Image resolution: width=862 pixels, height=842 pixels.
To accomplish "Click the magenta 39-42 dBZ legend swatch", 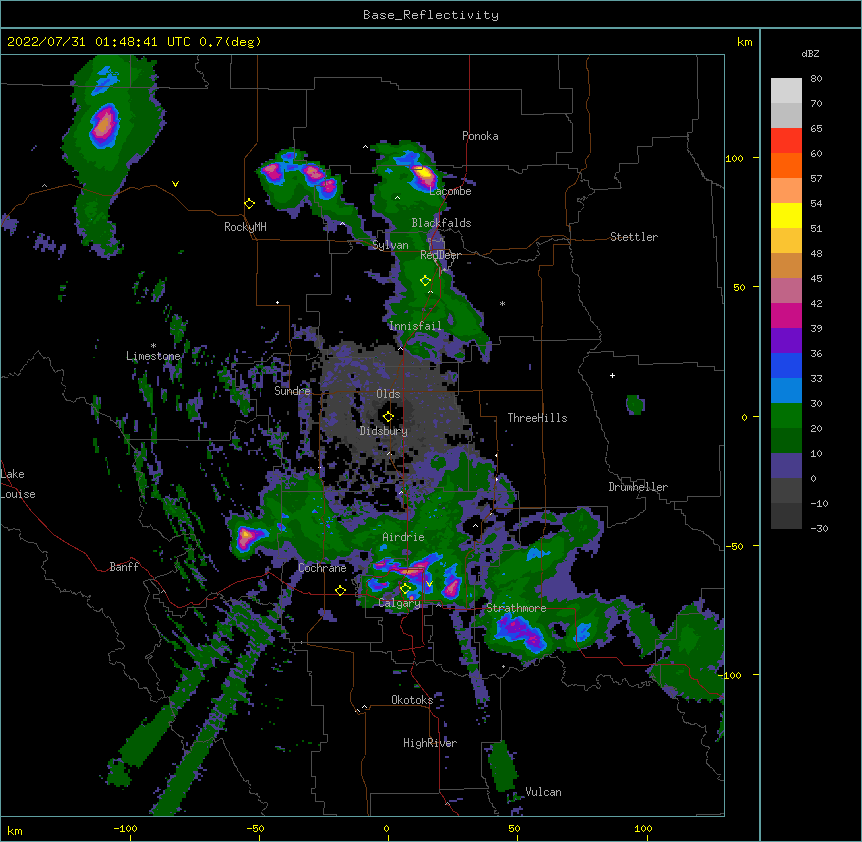I will [x=786, y=316].
